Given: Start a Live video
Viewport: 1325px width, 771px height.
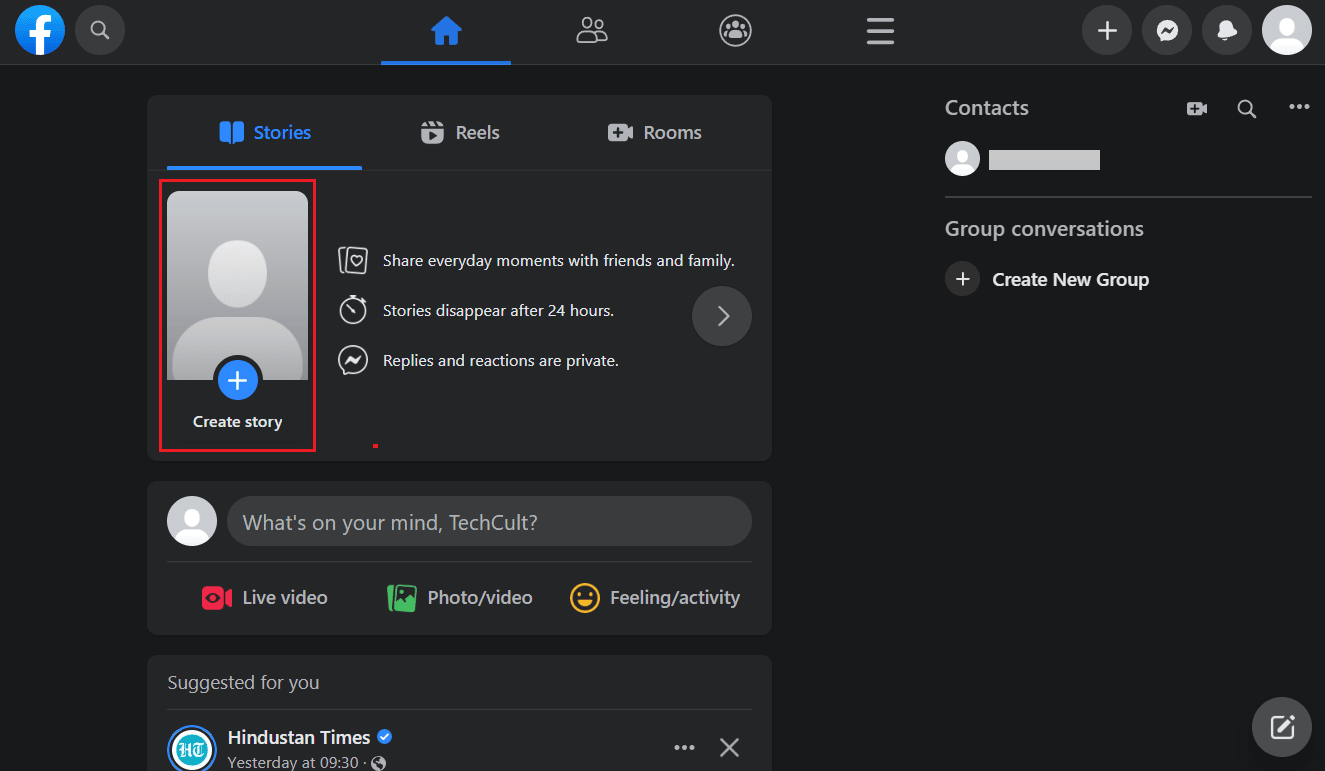Looking at the screenshot, I should click(x=264, y=598).
